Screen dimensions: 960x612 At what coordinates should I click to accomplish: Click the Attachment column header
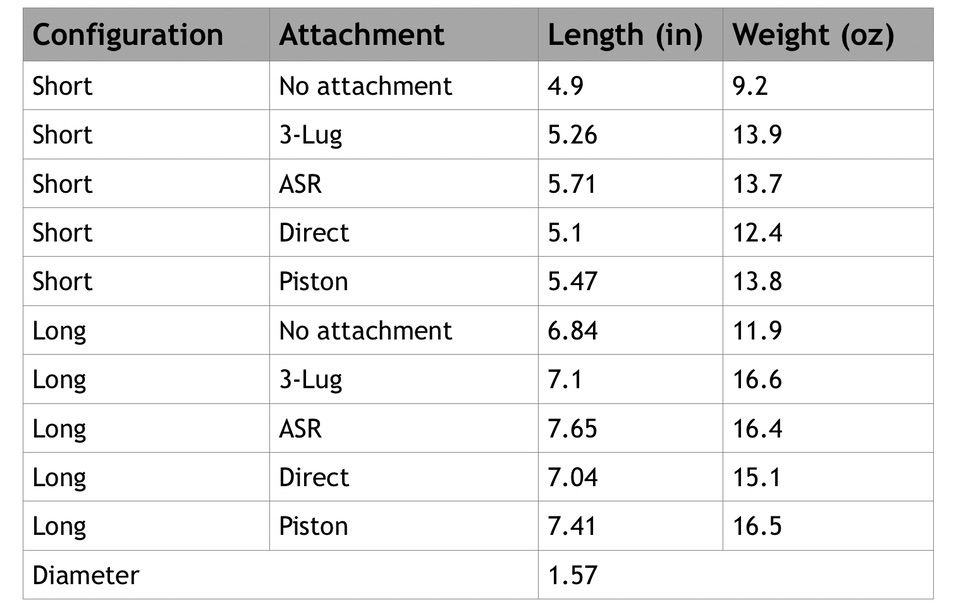404,35
